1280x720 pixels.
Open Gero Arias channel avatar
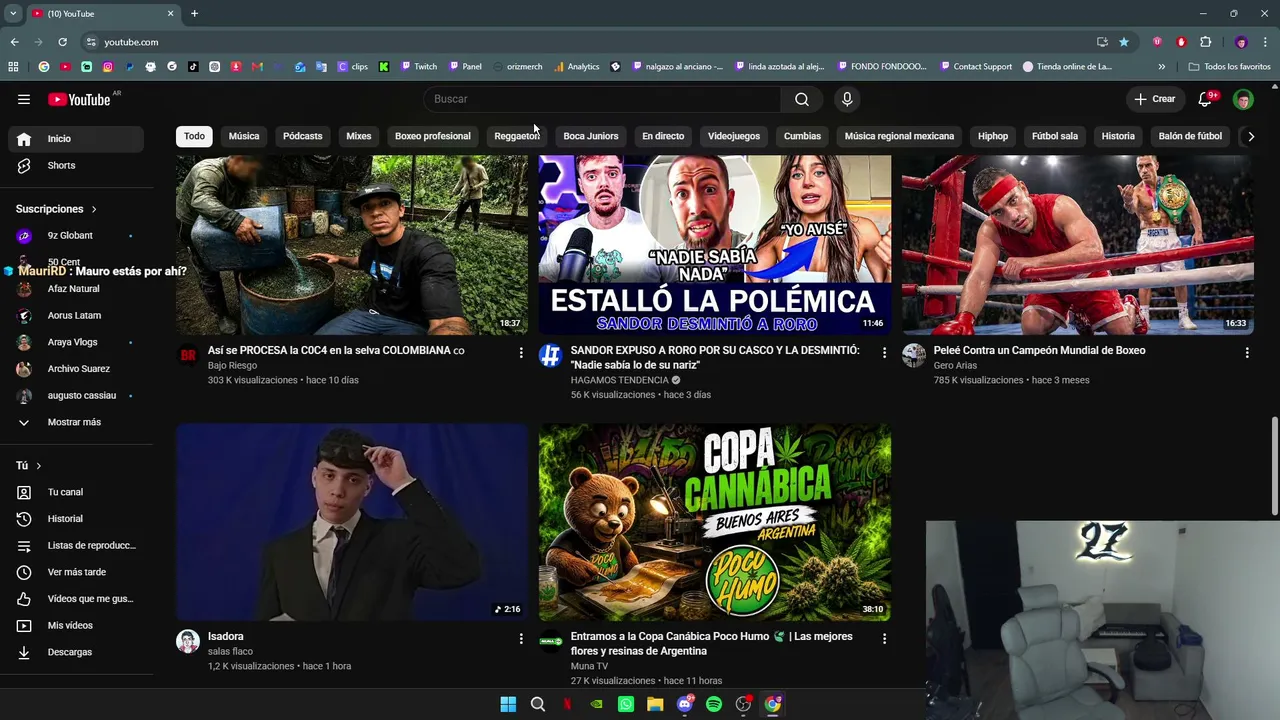tap(914, 355)
